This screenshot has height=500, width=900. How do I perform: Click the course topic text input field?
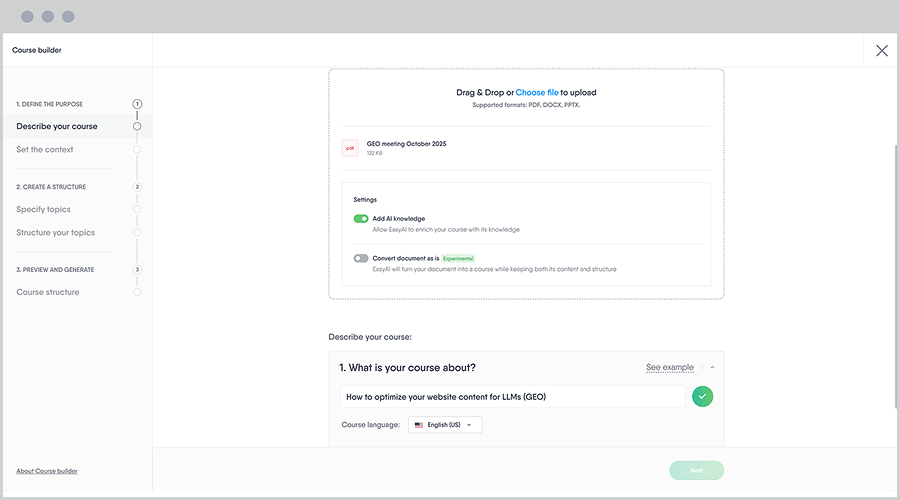[512, 397]
